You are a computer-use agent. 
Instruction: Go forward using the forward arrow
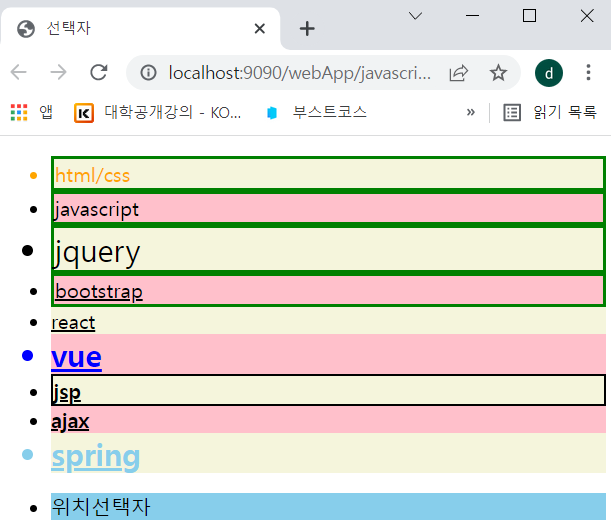[x=58, y=73]
